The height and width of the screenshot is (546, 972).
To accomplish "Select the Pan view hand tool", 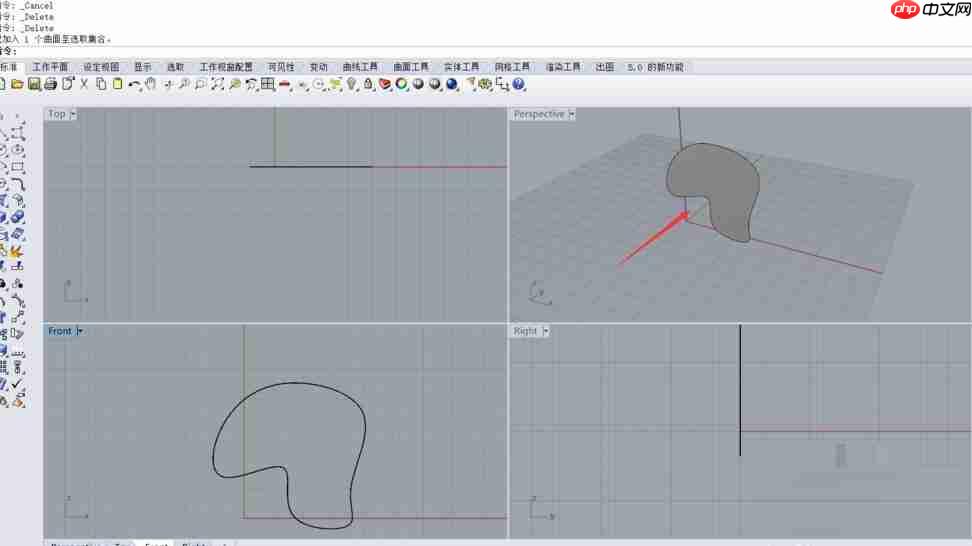I will (151, 84).
